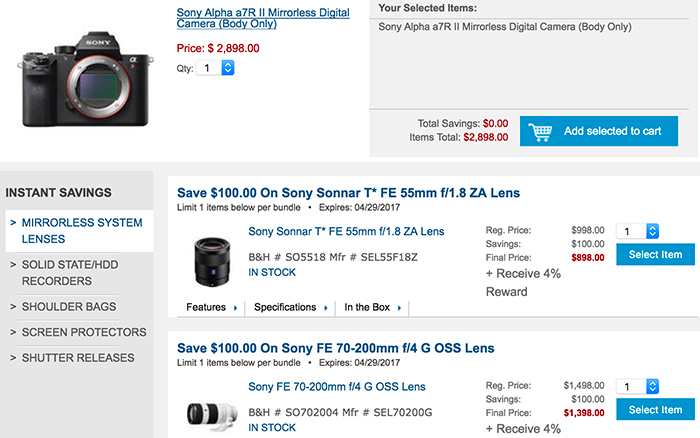Click Add selected to cart button

coord(599,131)
